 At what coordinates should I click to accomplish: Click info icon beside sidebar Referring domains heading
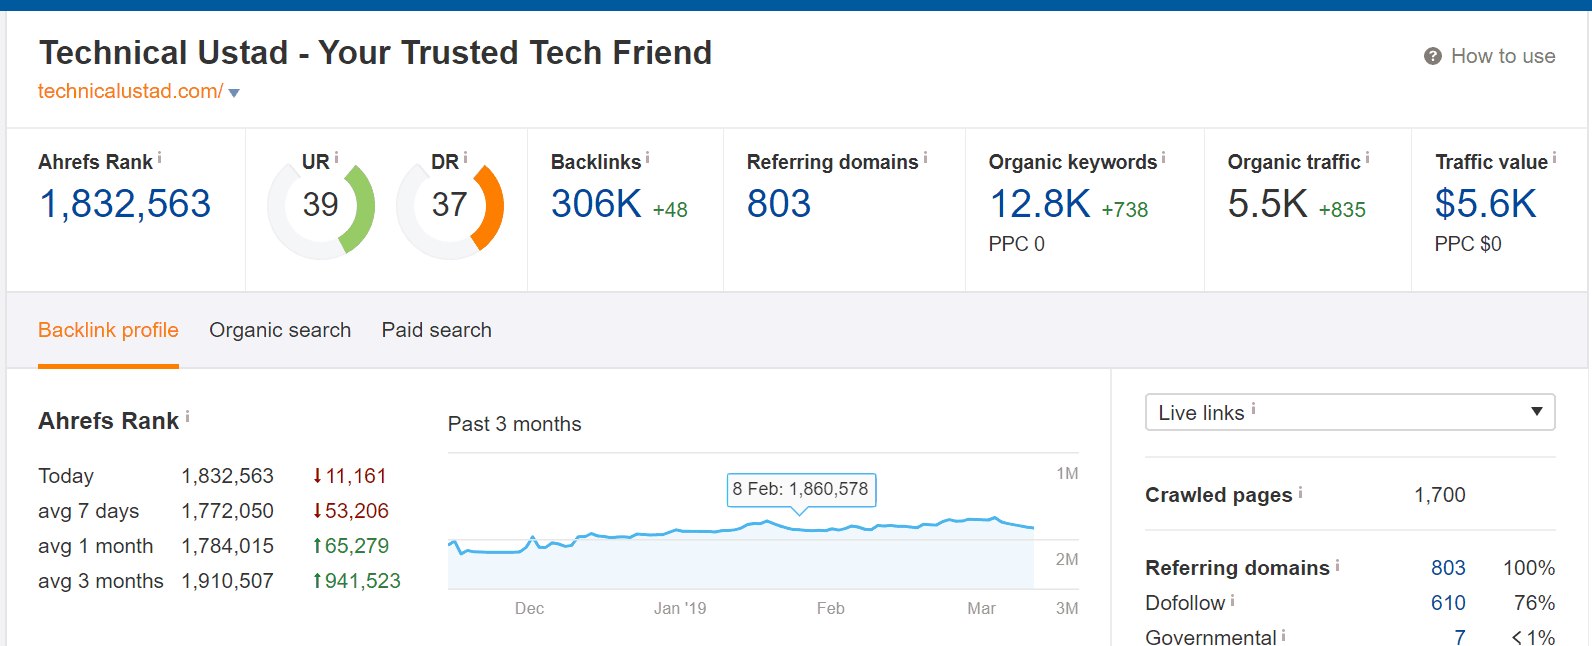[1337, 565]
